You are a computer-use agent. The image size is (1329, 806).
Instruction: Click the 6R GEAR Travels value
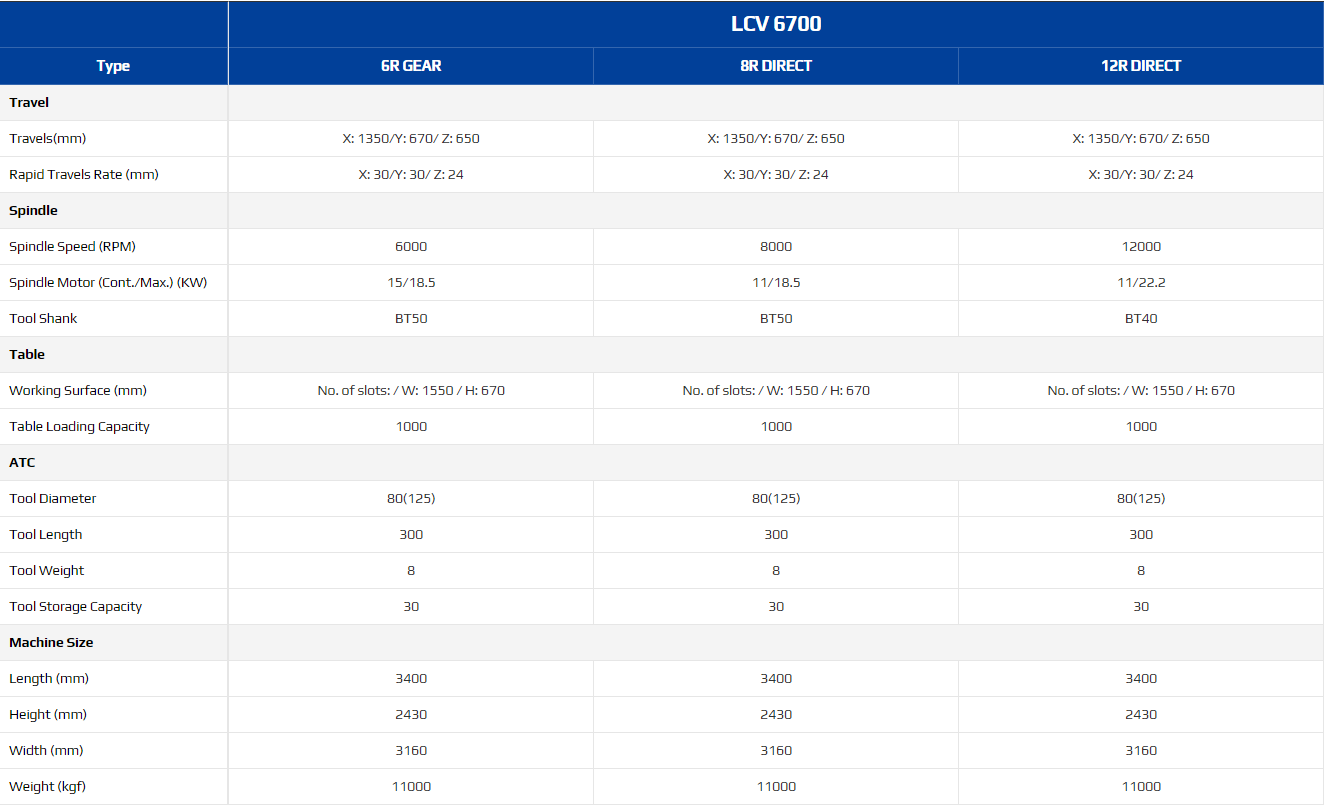pyautogui.click(x=411, y=138)
